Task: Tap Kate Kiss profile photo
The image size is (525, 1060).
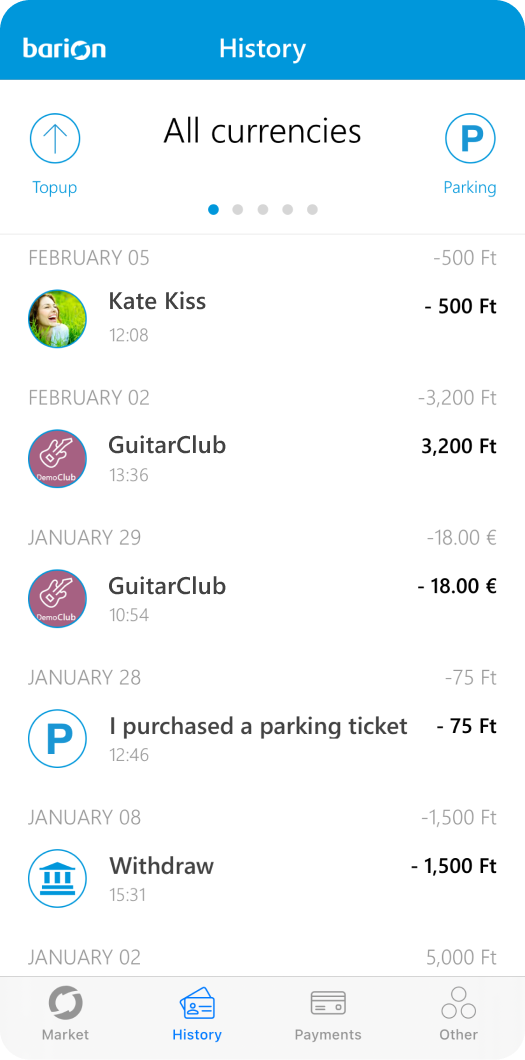Action: tap(57, 318)
